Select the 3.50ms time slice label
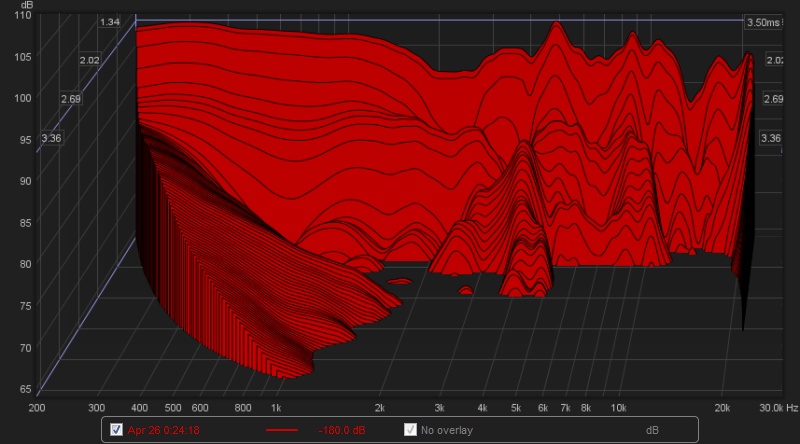This screenshot has height=444, width=800. [x=763, y=22]
